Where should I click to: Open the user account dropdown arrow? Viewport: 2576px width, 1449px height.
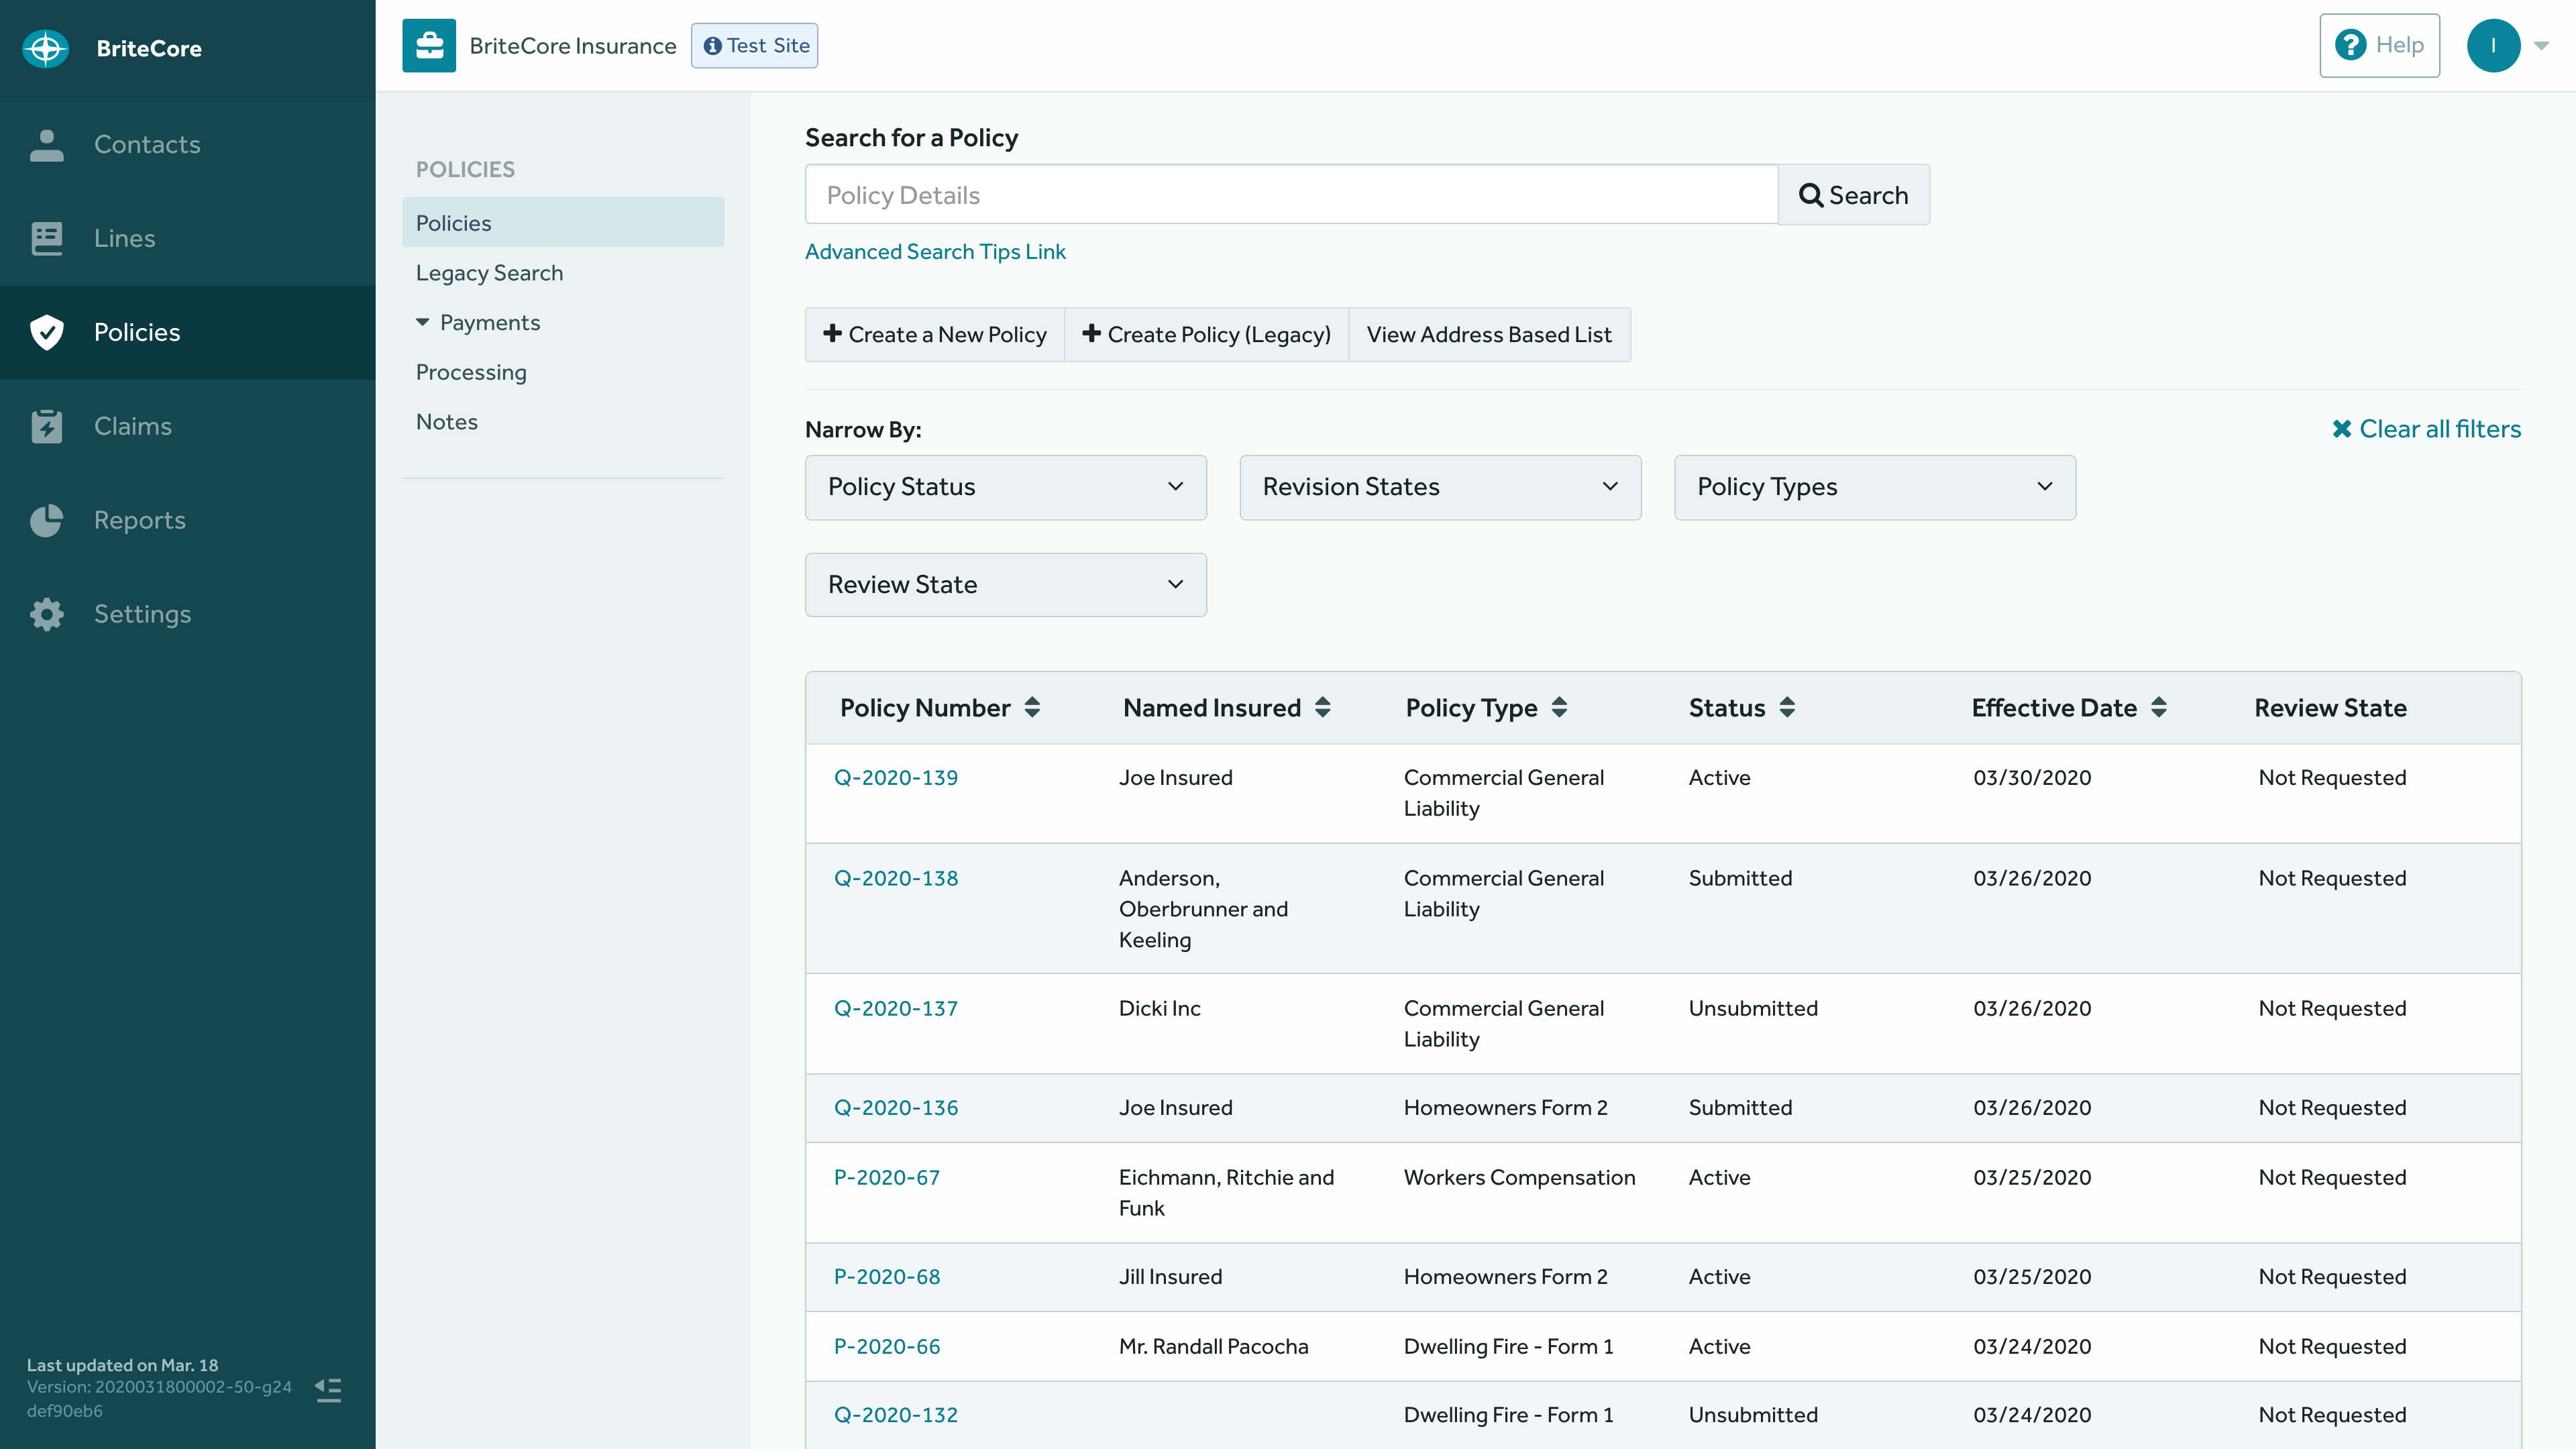2541,46
